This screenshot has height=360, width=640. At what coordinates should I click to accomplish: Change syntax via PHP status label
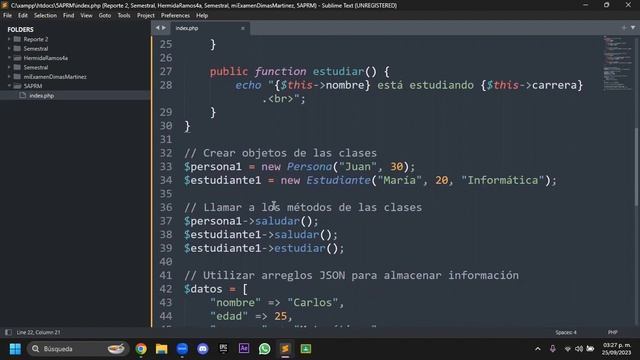(x=612, y=332)
